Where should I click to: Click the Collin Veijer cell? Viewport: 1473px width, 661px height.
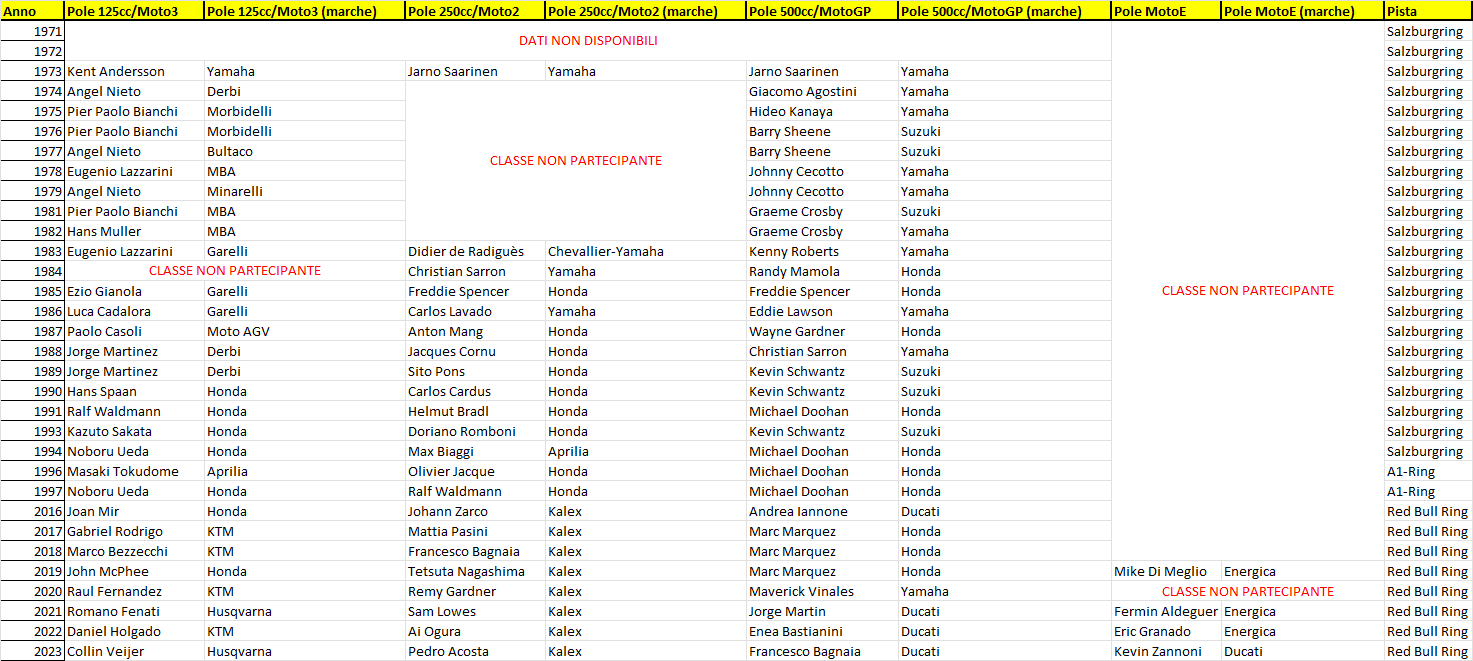tap(134, 651)
